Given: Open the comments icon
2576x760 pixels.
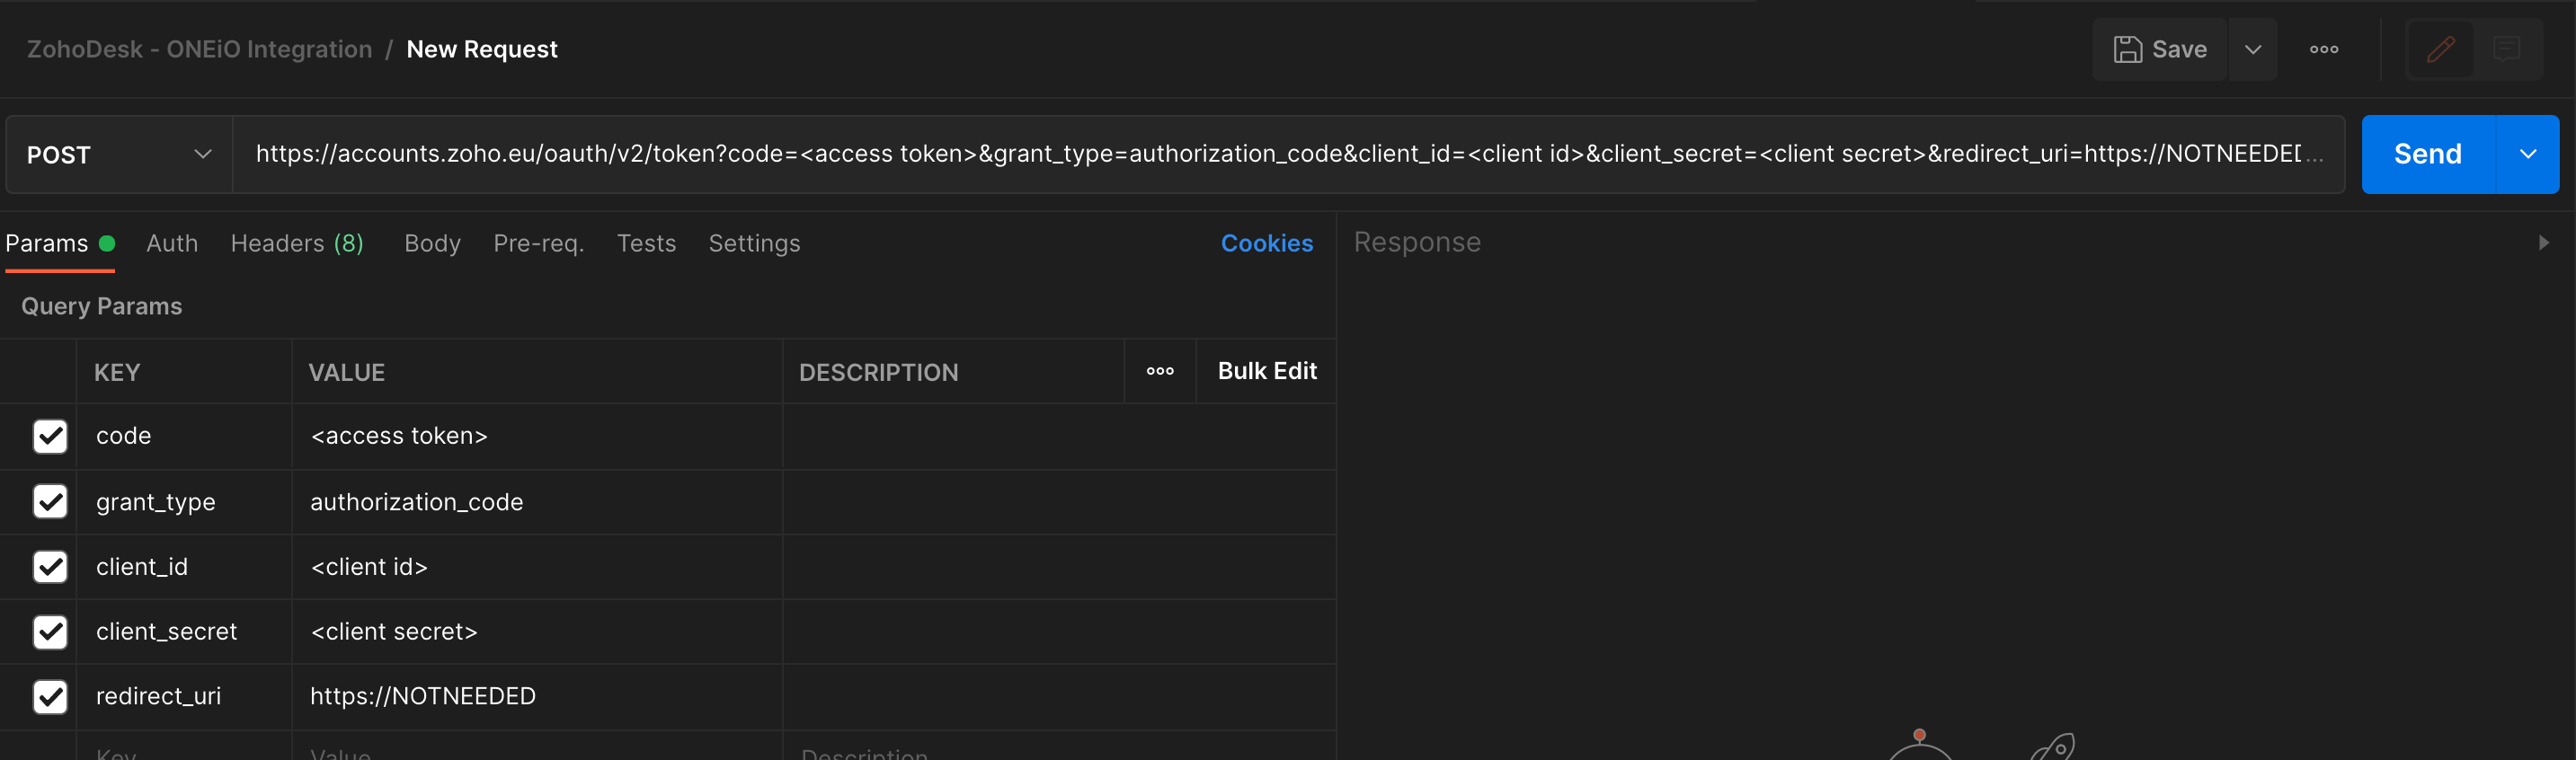Looking at the screenshot, I should tap(2506, 49).
